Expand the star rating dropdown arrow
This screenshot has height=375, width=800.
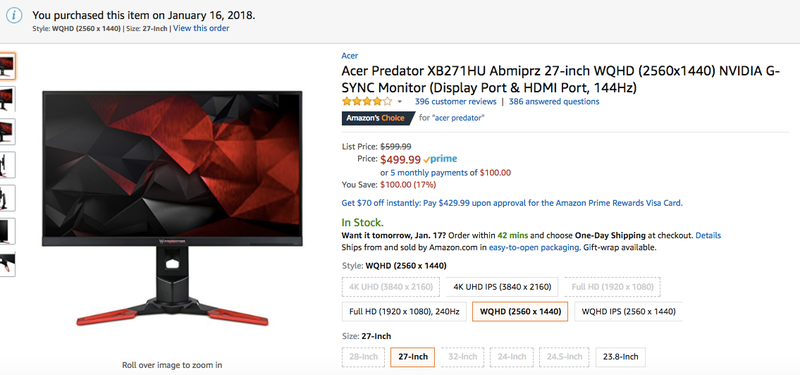click(399, 102)
